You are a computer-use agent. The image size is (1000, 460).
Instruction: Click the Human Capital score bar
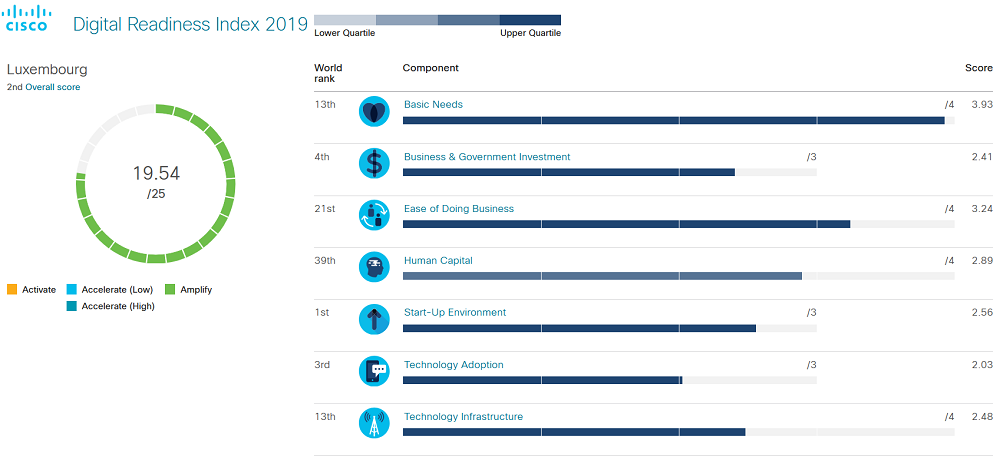(679, 276)
